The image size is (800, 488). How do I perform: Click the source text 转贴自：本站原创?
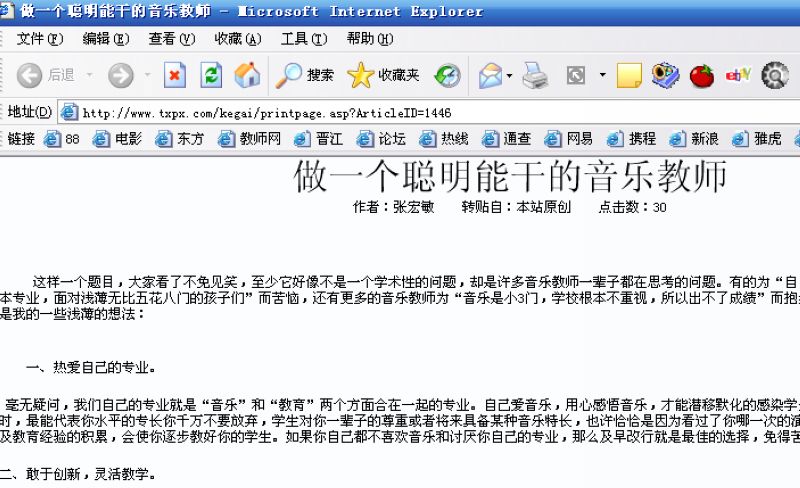point(516,207)
